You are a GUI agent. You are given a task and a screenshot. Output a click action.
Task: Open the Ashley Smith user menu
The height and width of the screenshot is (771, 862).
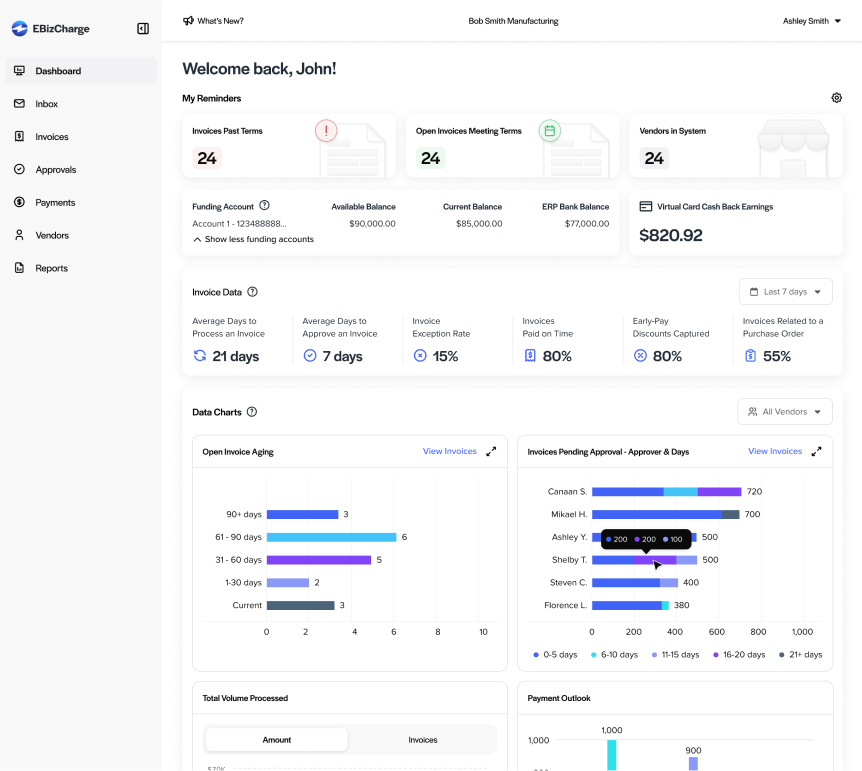pos(812,21)
